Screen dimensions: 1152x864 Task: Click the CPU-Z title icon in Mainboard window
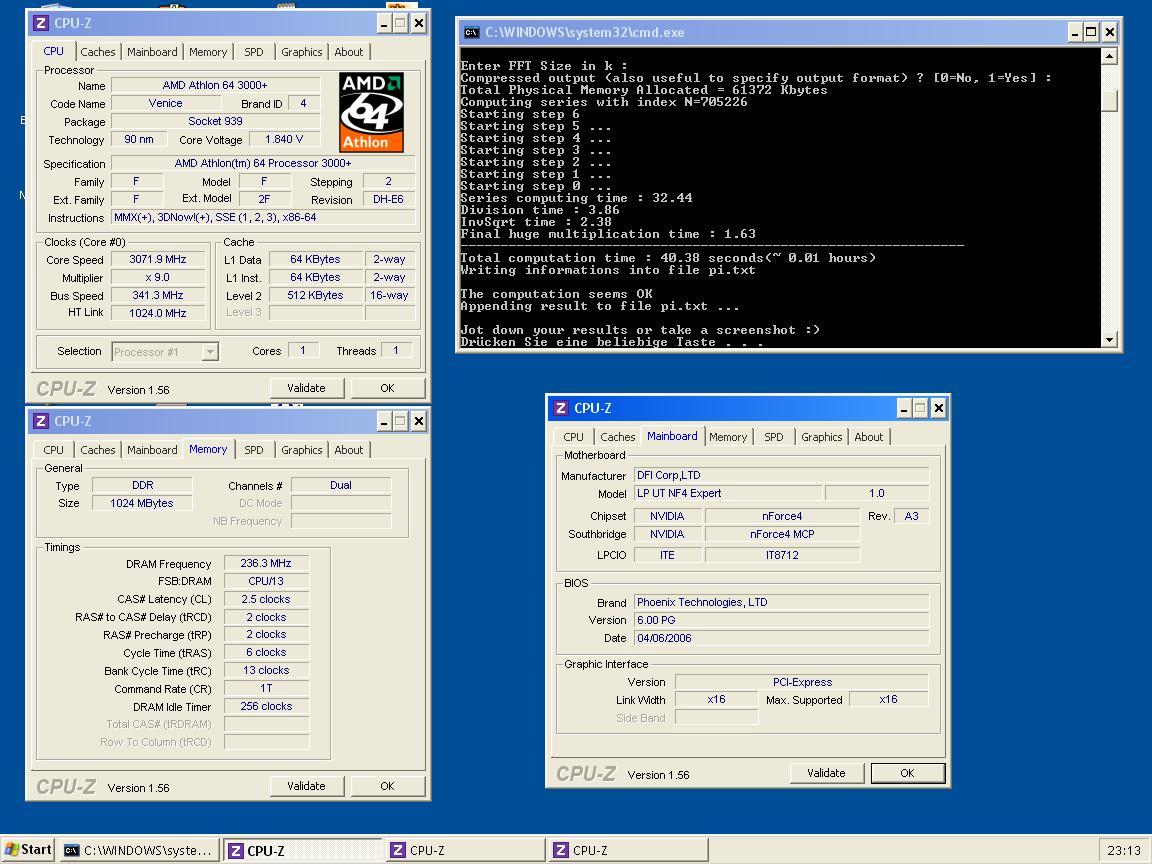coord(561,408)
